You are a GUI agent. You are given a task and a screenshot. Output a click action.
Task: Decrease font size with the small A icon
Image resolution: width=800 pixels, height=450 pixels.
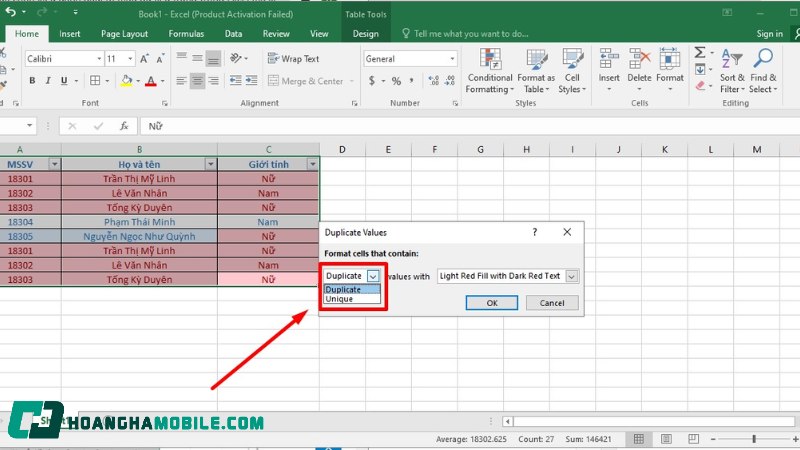click(x=160, y=59)
